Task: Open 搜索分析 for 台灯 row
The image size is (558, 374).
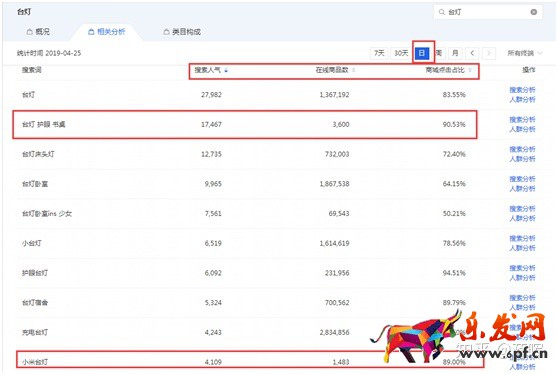Action: [522, 90]
